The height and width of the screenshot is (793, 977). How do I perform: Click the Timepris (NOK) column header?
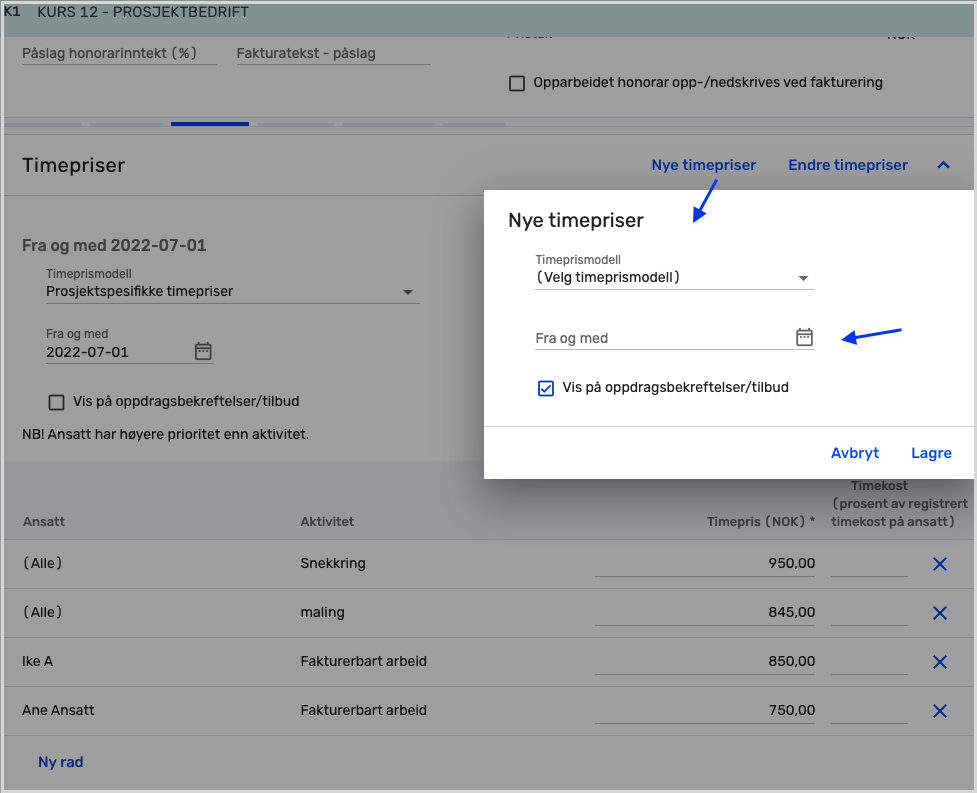[x=761, y=521]
